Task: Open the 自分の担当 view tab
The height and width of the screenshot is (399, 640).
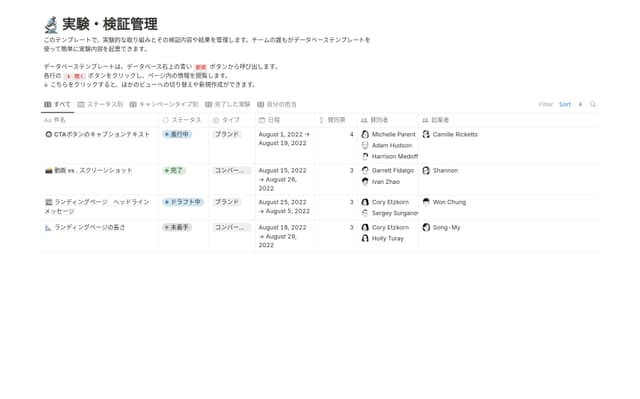Action: [x=277, y=104]
